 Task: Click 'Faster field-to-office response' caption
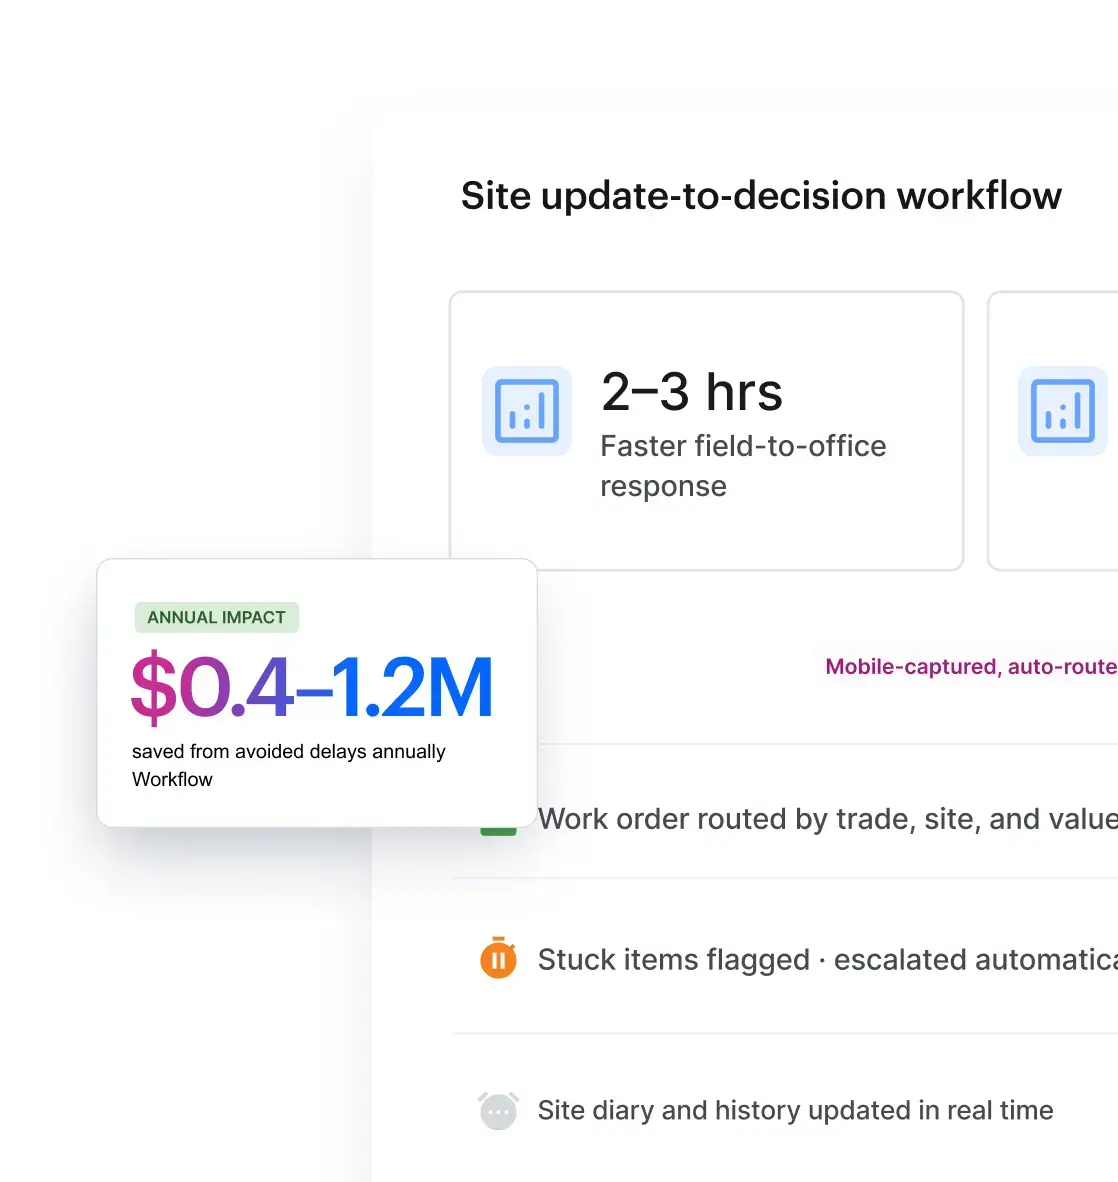coord(743,466)
